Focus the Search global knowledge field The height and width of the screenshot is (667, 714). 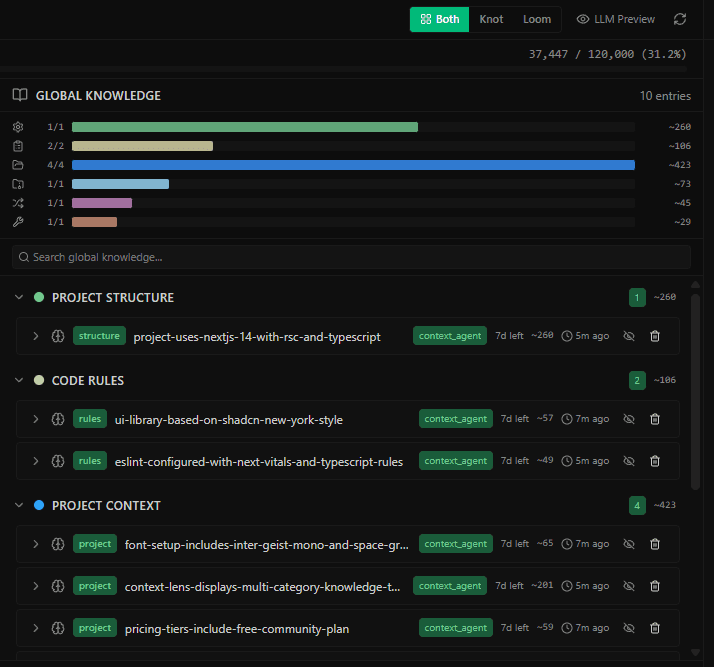pyautogui.click(x=352, y=257)
